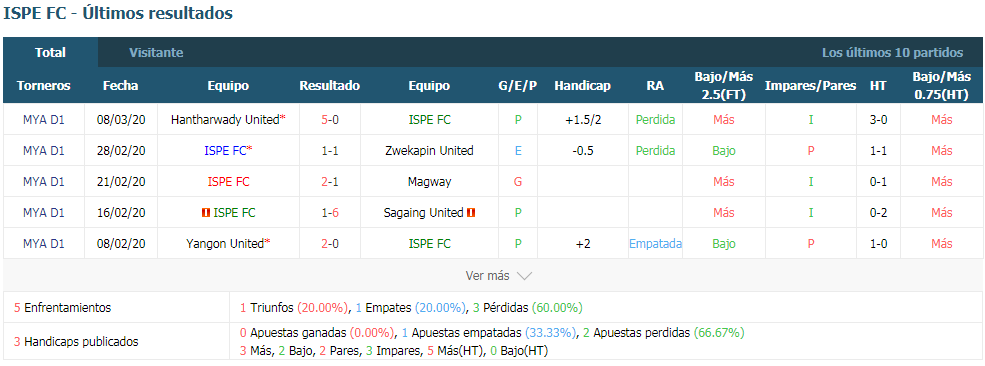Click red card icon after Sagaing United
Image resolution: width=985 pixels, height=366 pixels.
471,213
